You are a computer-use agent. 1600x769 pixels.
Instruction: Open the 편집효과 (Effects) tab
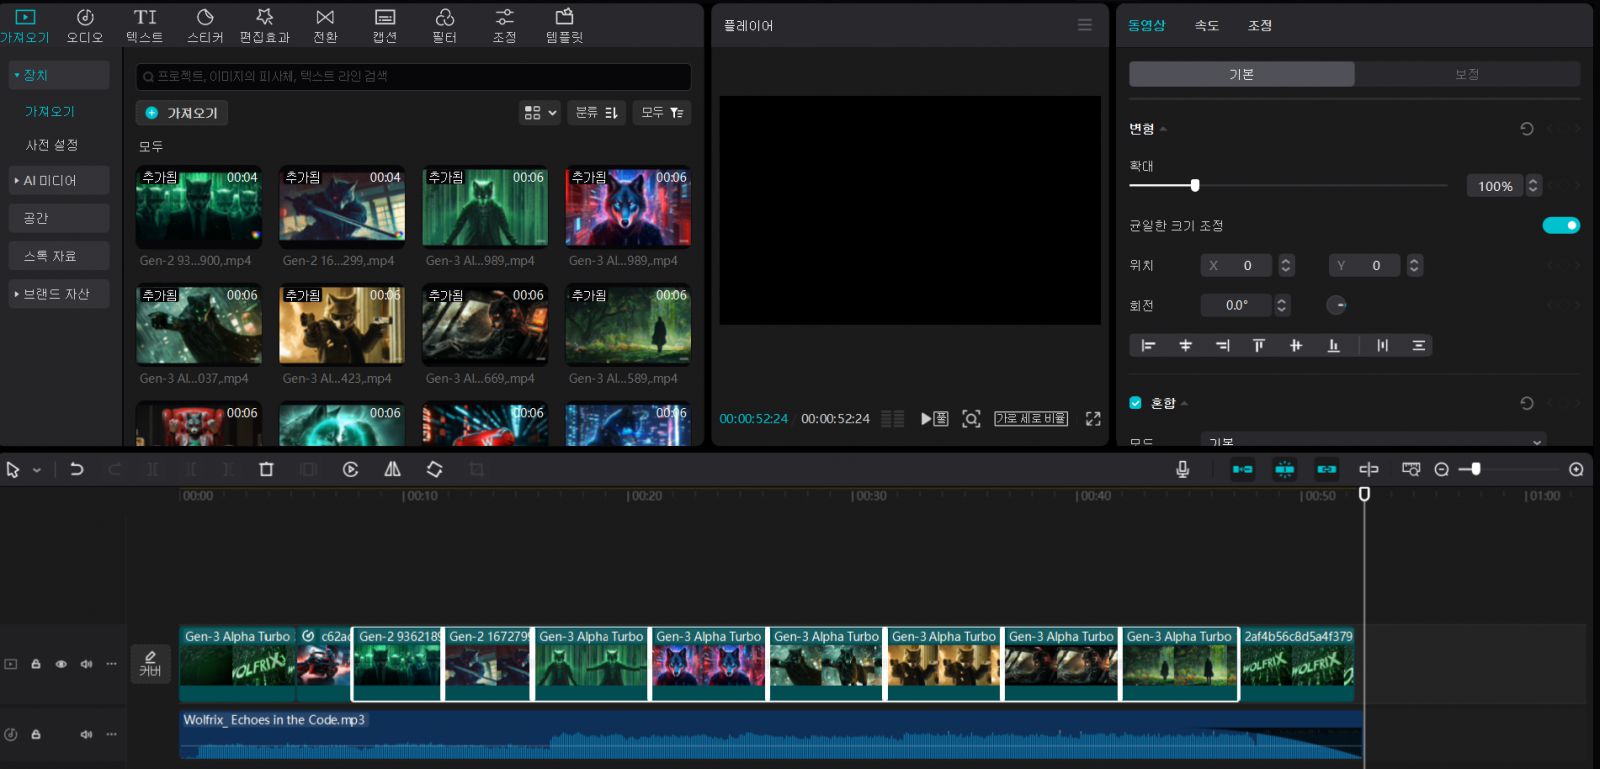click(x=265, y=26)
